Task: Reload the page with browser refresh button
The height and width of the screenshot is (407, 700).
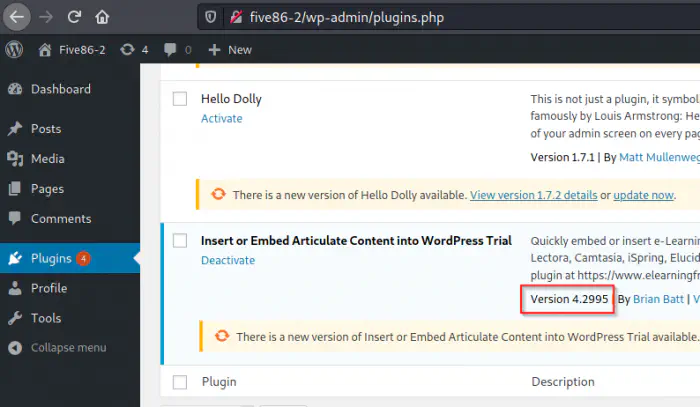Action: pos(74,17)
